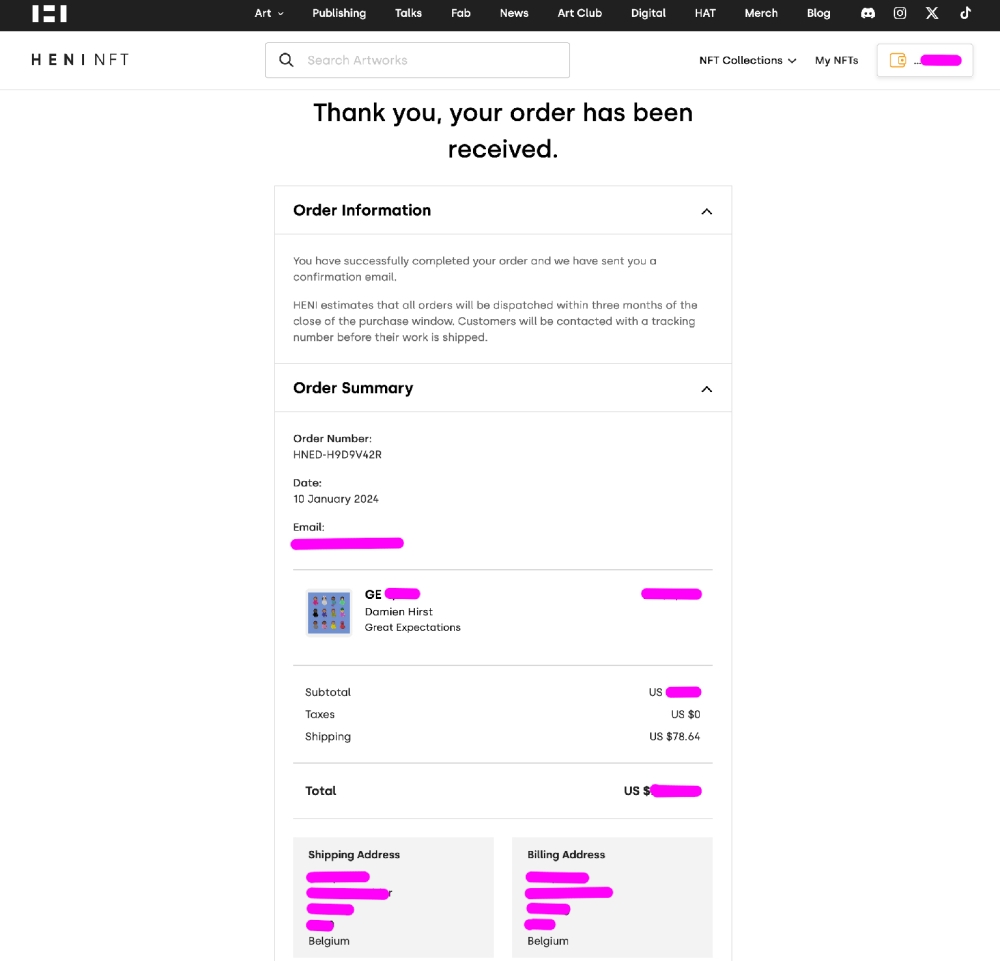Open the Instagram social icon

click(x=900, y=13)
